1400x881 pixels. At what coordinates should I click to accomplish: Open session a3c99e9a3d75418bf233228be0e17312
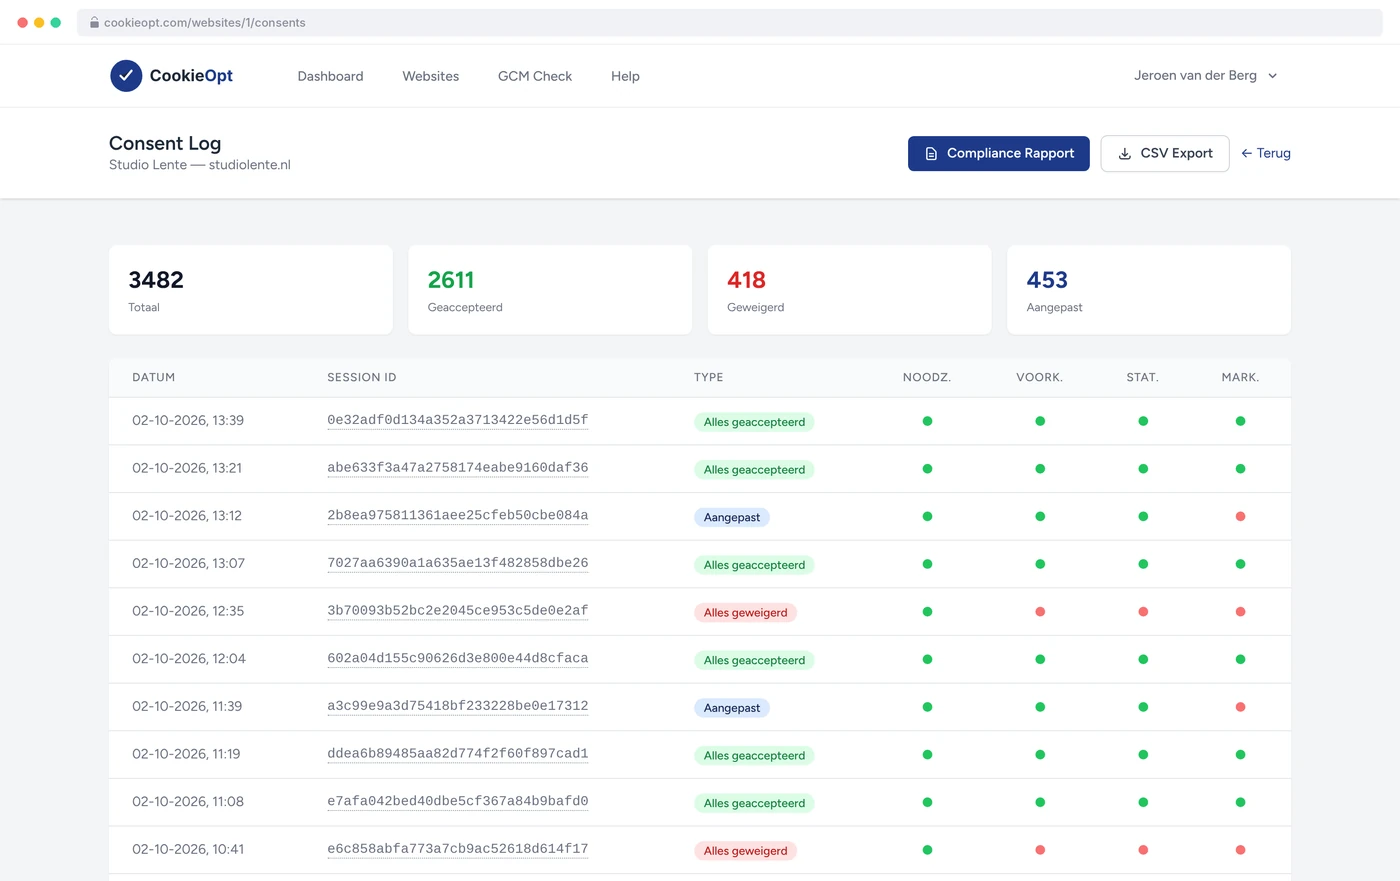458,706
